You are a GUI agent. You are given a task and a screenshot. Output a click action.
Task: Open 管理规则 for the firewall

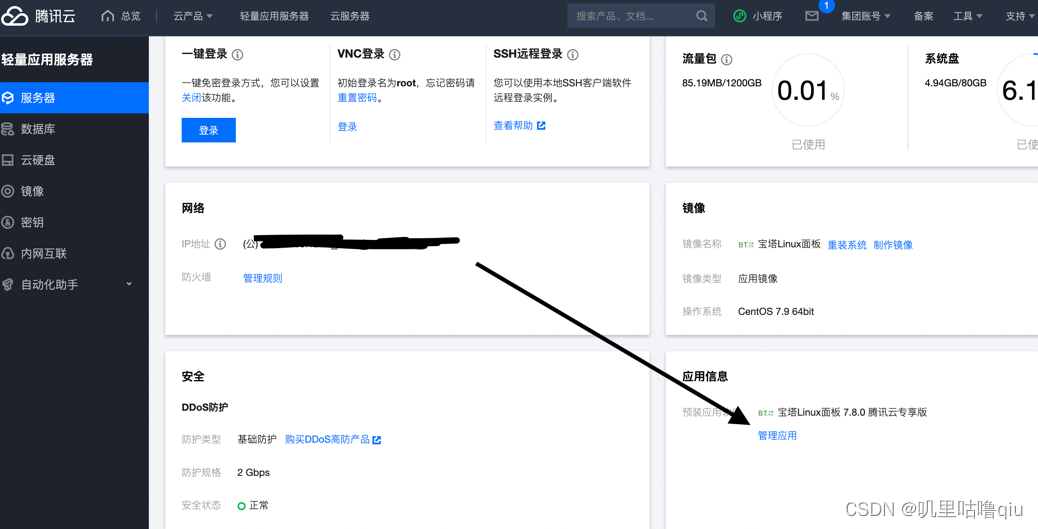(x=263, y=278)
